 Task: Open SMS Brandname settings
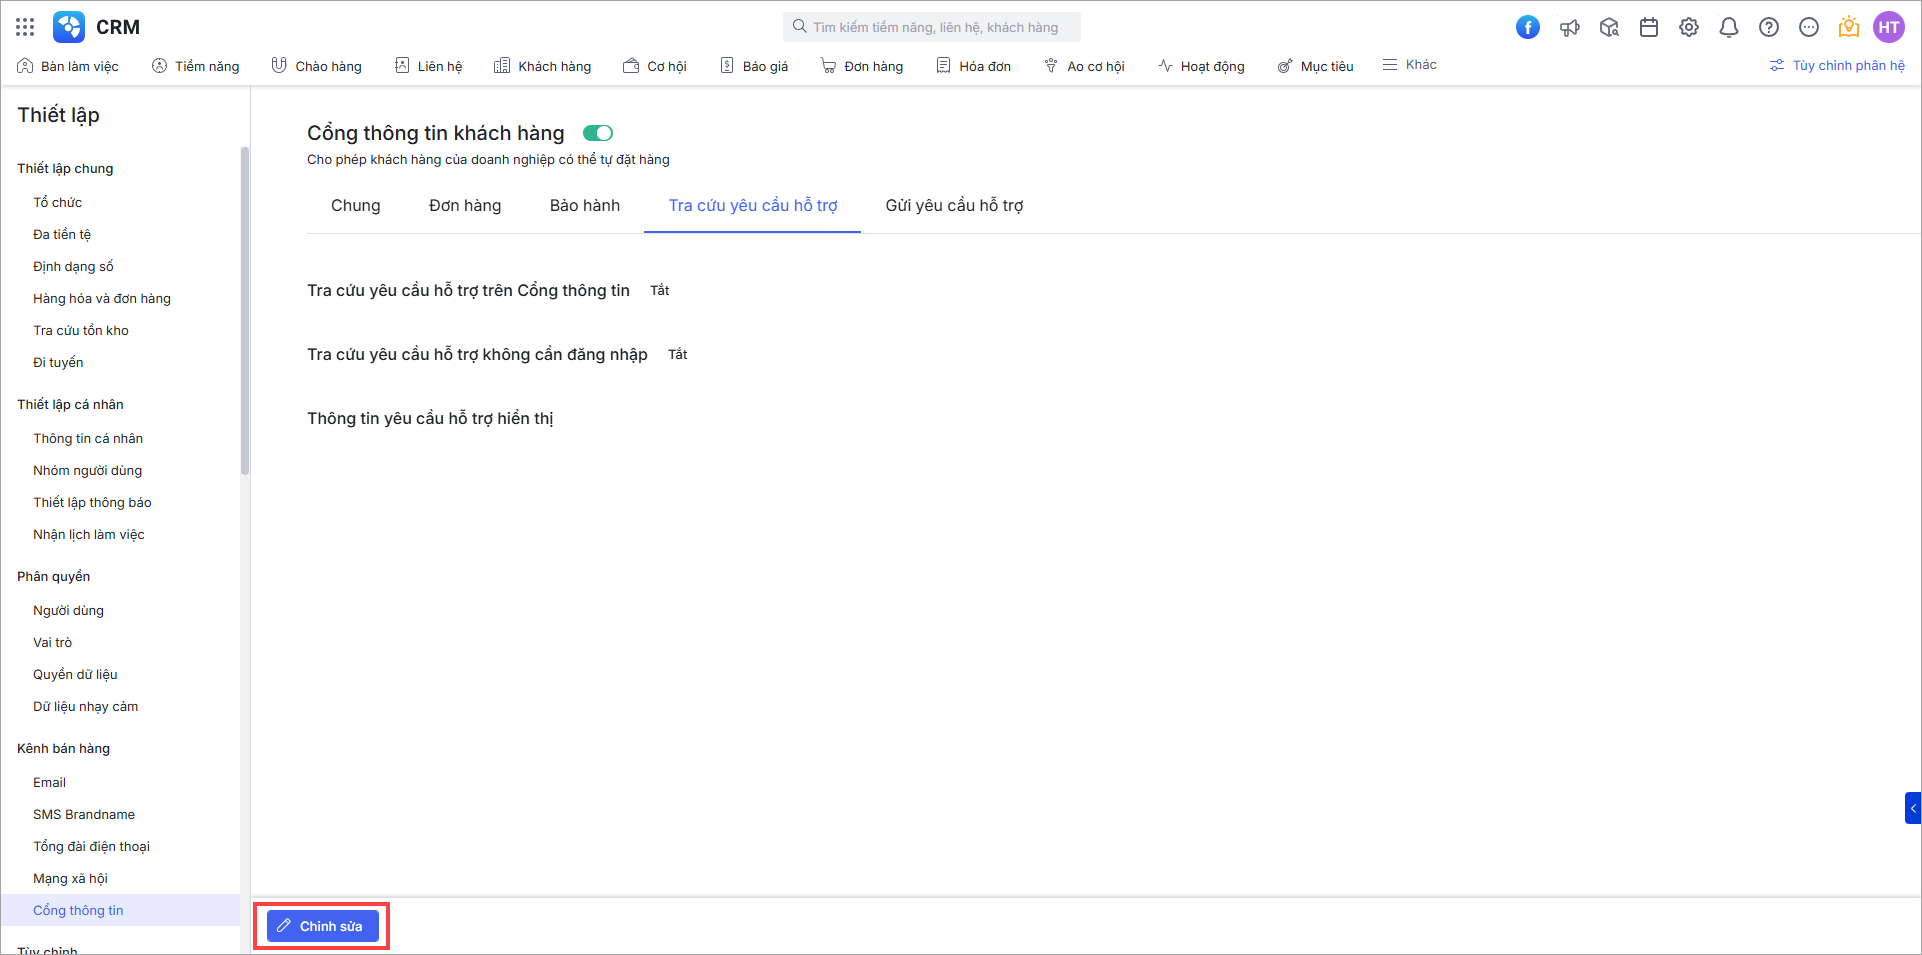[84, 814]
